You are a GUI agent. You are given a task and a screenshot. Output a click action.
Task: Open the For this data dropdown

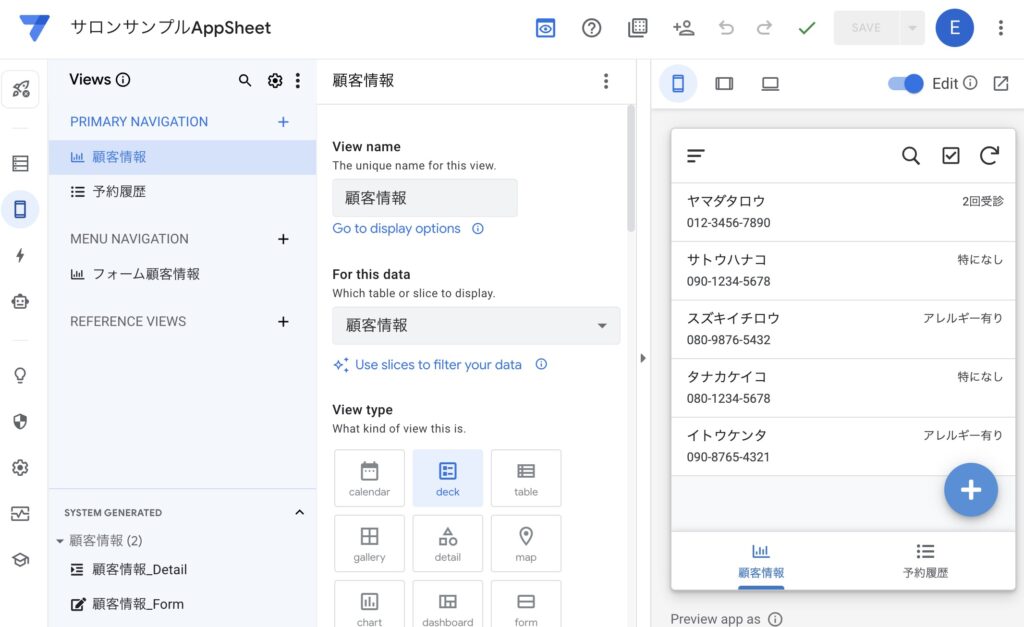476,326
